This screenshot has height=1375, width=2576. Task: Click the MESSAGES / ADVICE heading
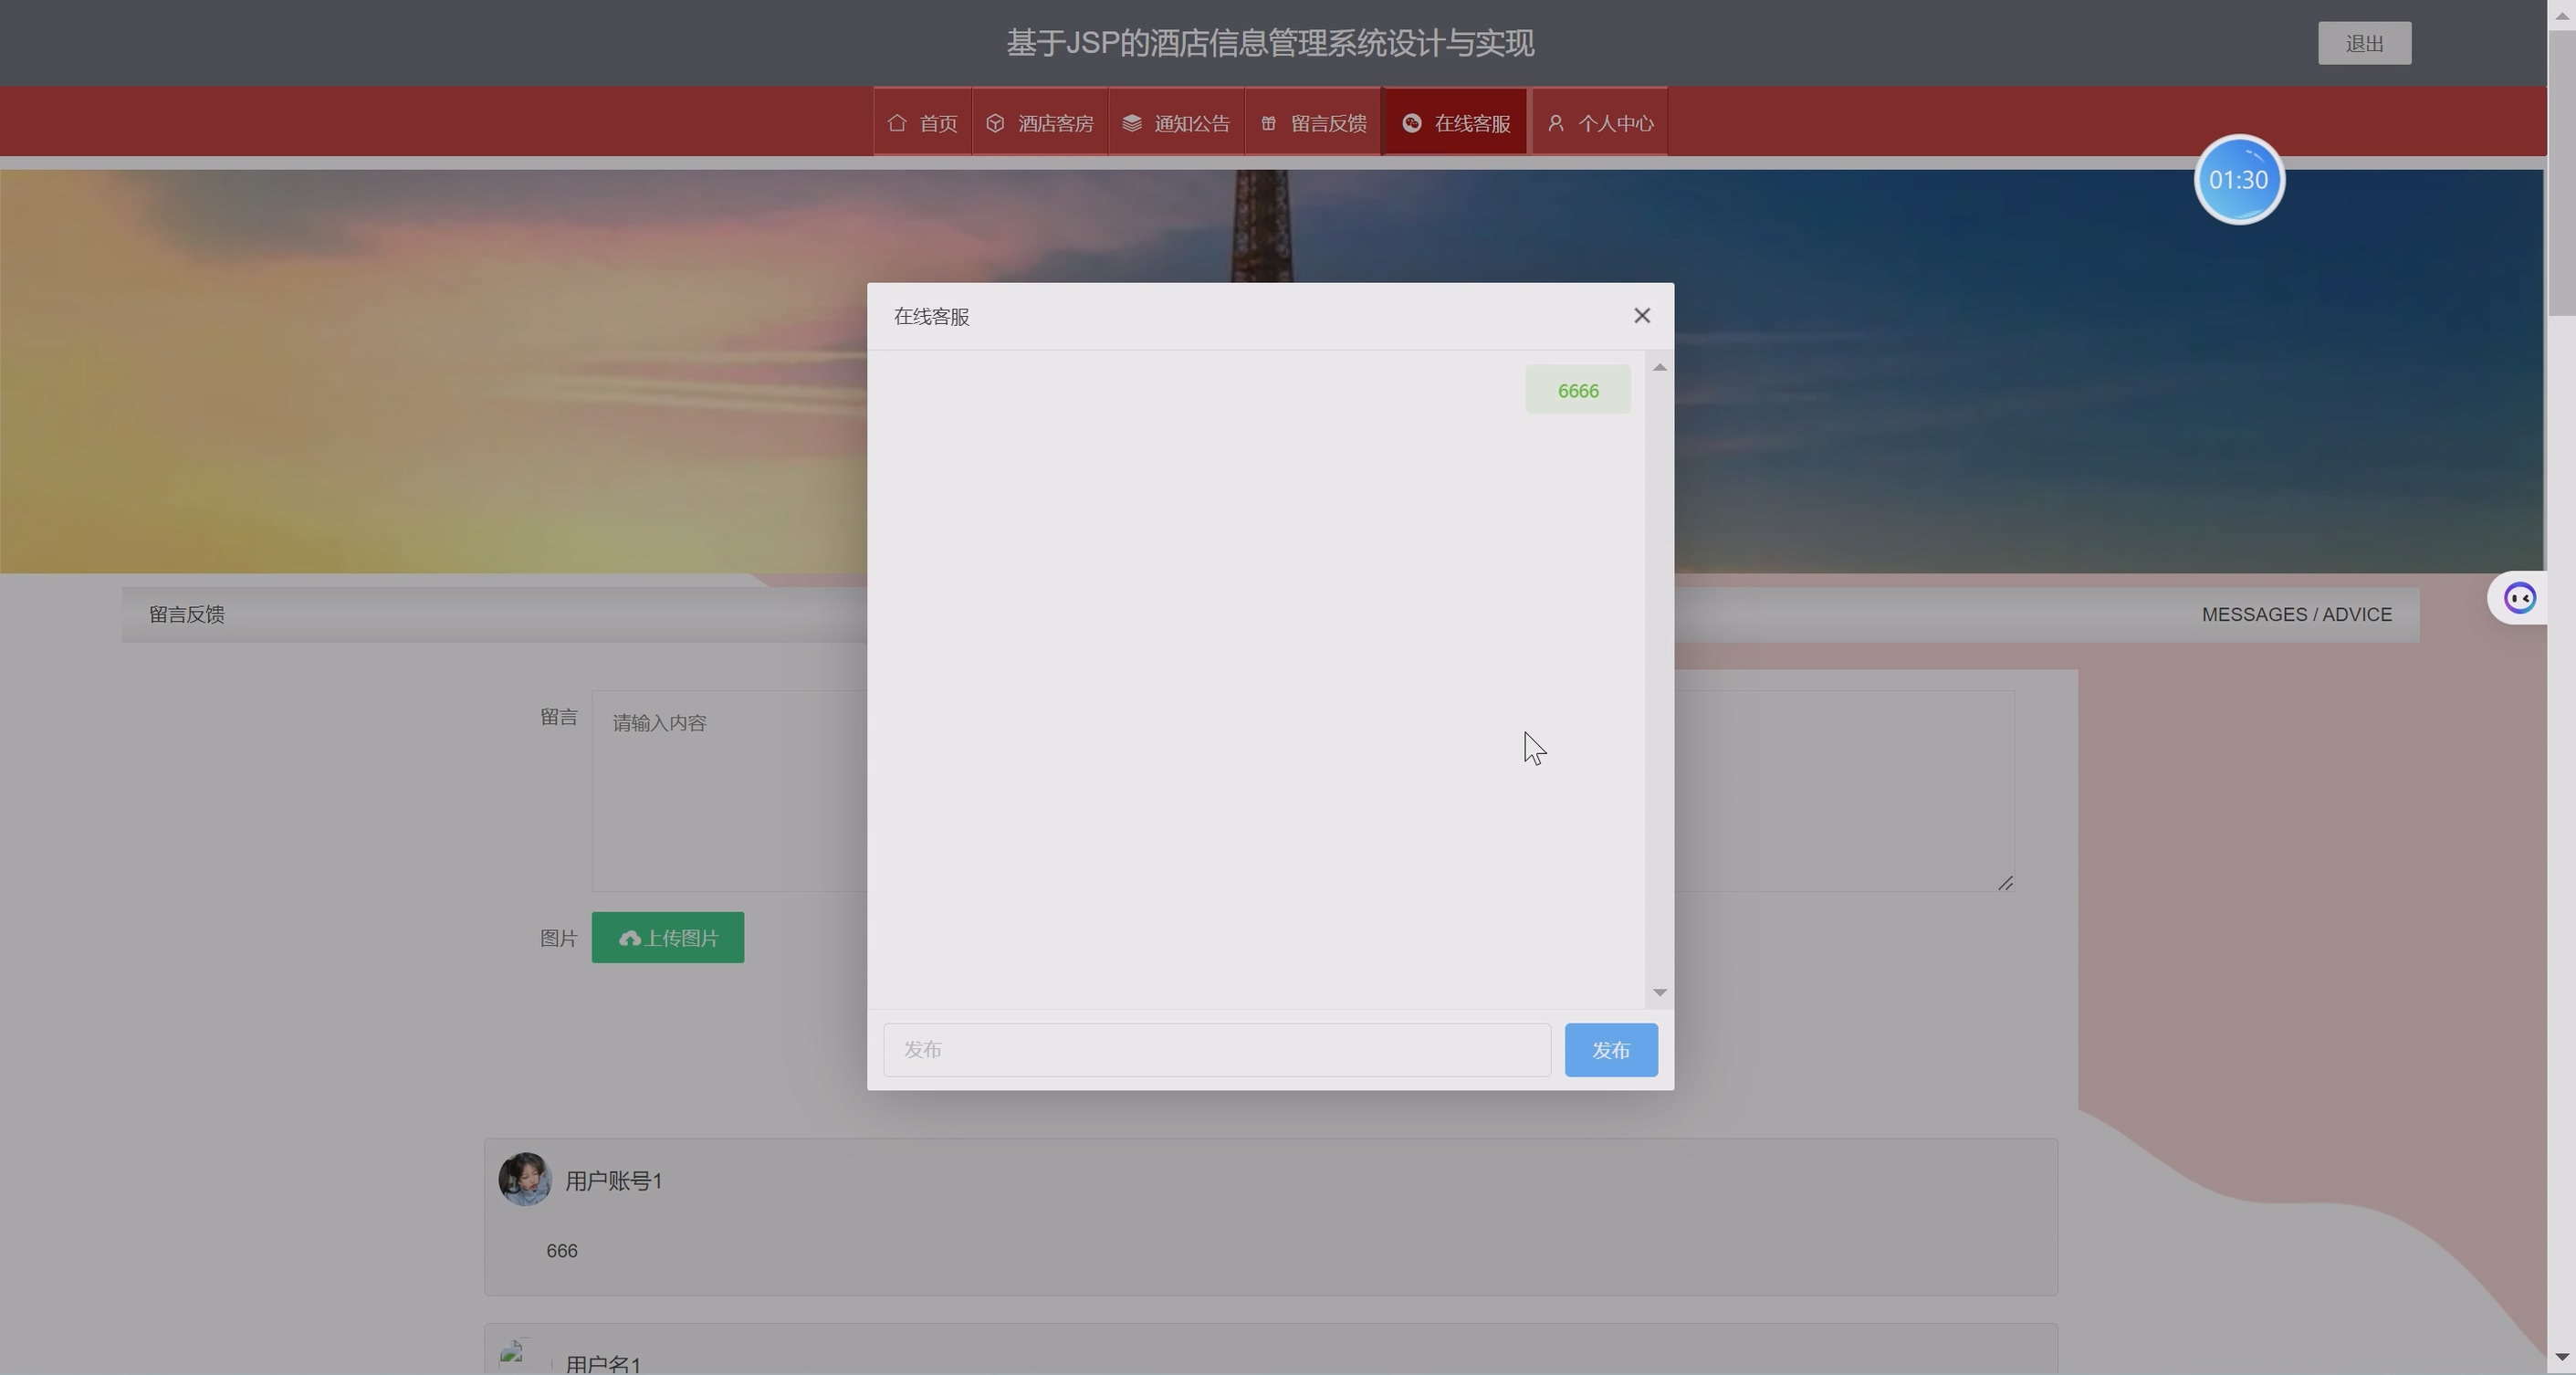pyautogui.click(x=2297, y=614)
